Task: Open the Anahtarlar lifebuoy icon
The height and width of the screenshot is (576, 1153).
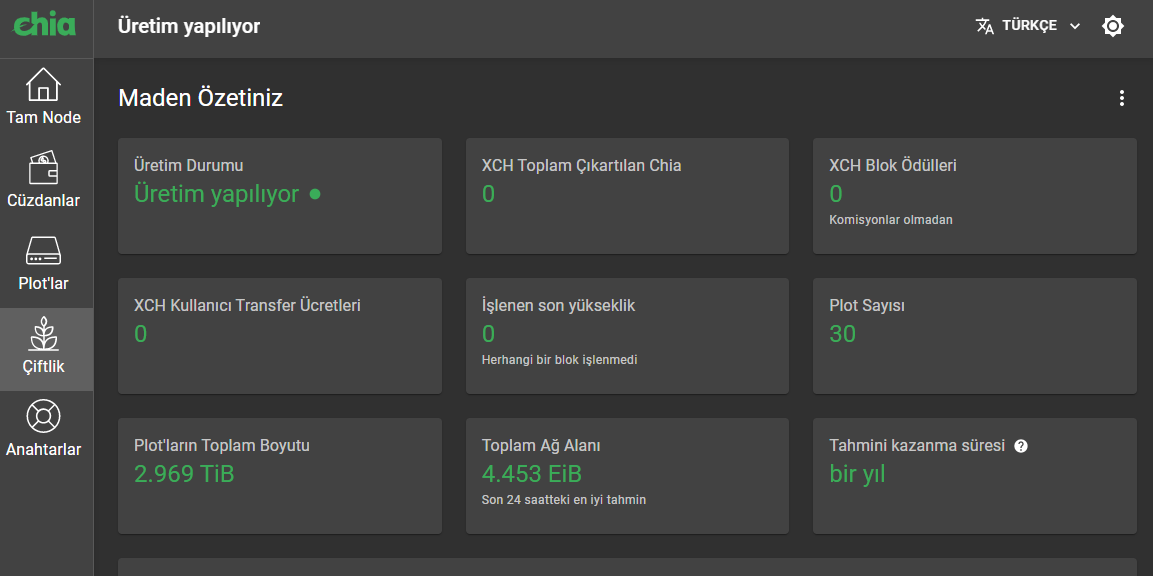Action: (x=43, y=417)
